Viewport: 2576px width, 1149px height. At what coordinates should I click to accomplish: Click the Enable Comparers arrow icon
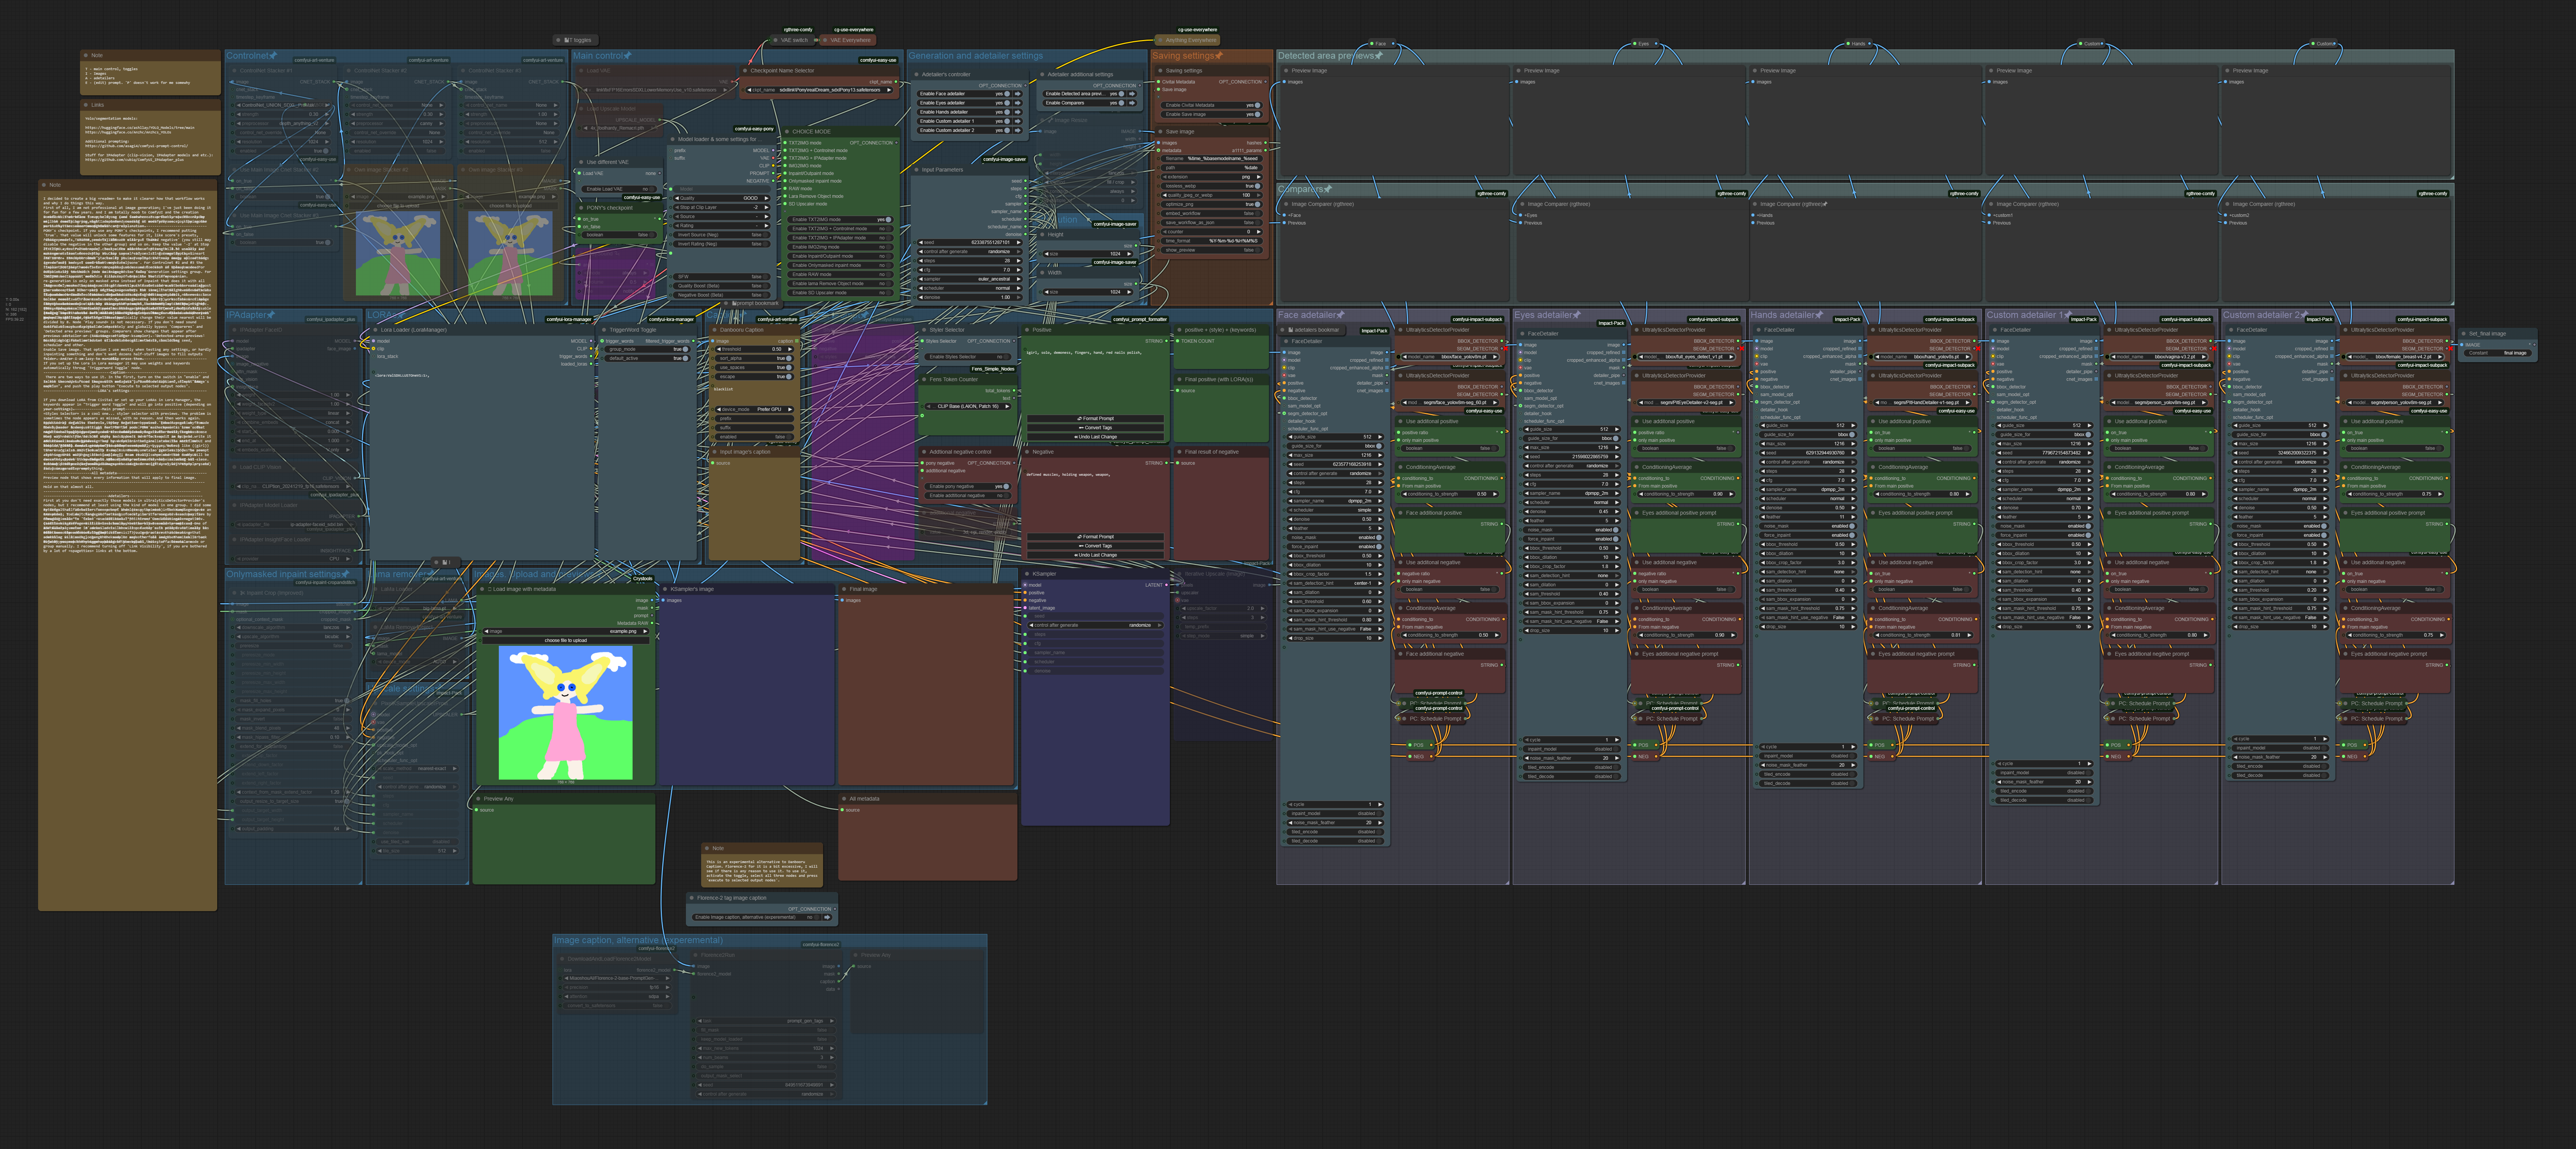click(x=1132, y=103)
